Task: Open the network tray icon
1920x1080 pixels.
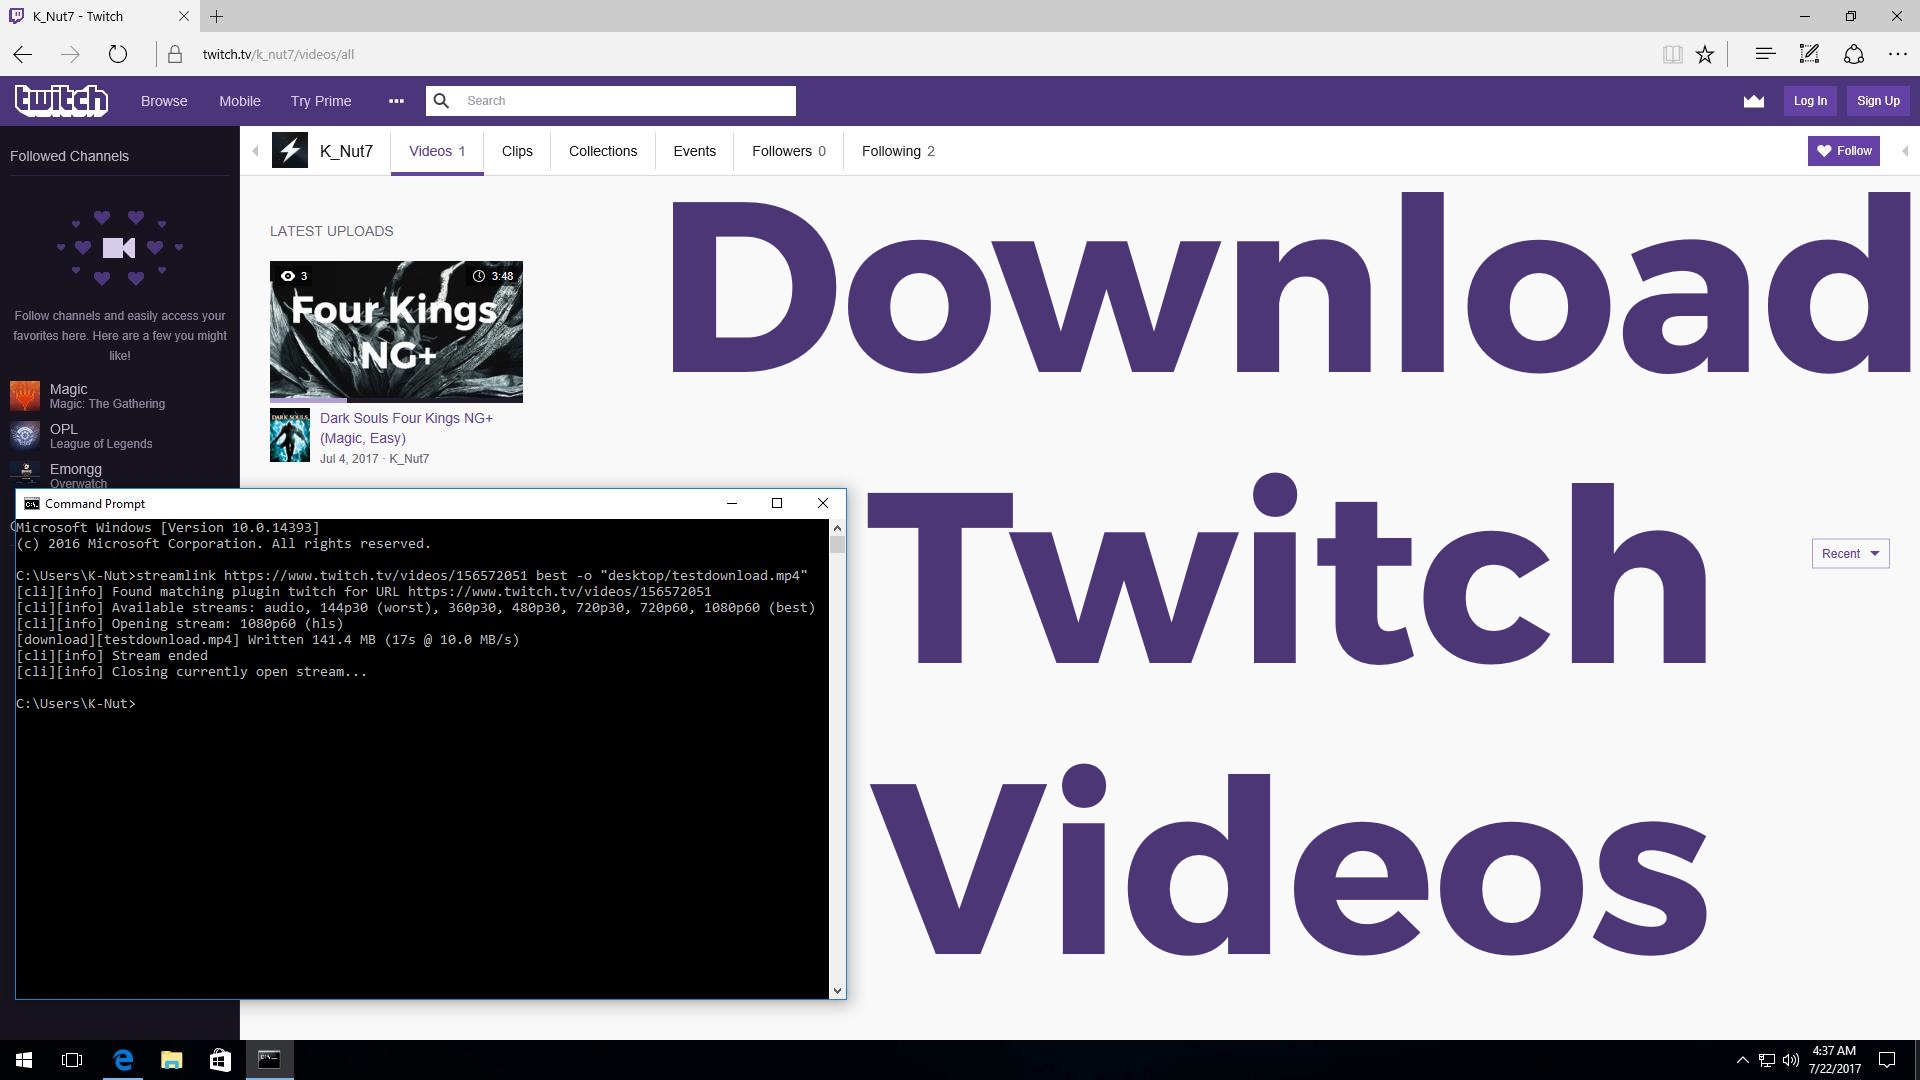Action: [1767, 1060]
